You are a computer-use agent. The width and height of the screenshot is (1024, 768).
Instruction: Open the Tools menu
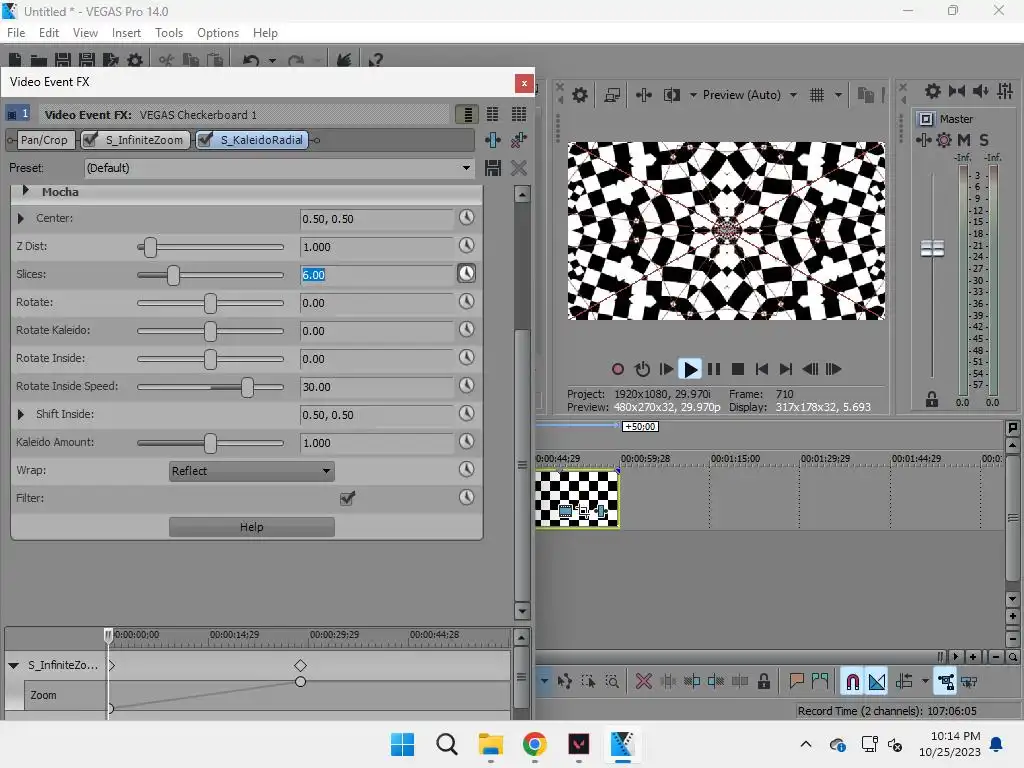pyautogui.click(x=168, y=33)
